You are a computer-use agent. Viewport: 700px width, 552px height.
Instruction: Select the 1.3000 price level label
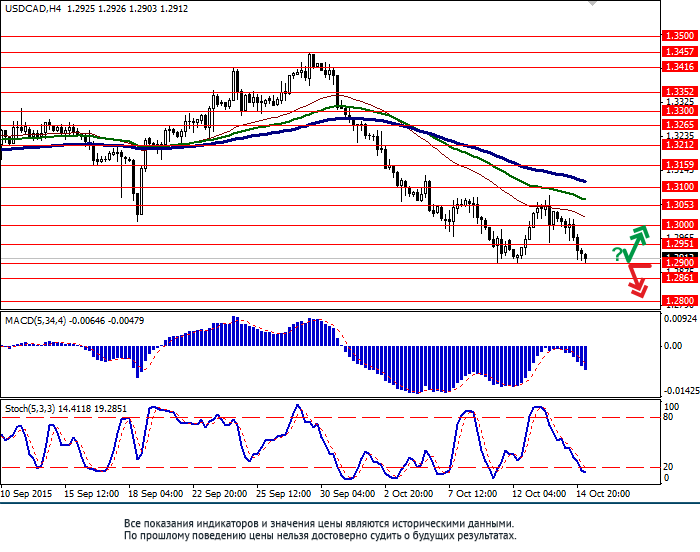(x=680, y=225)
